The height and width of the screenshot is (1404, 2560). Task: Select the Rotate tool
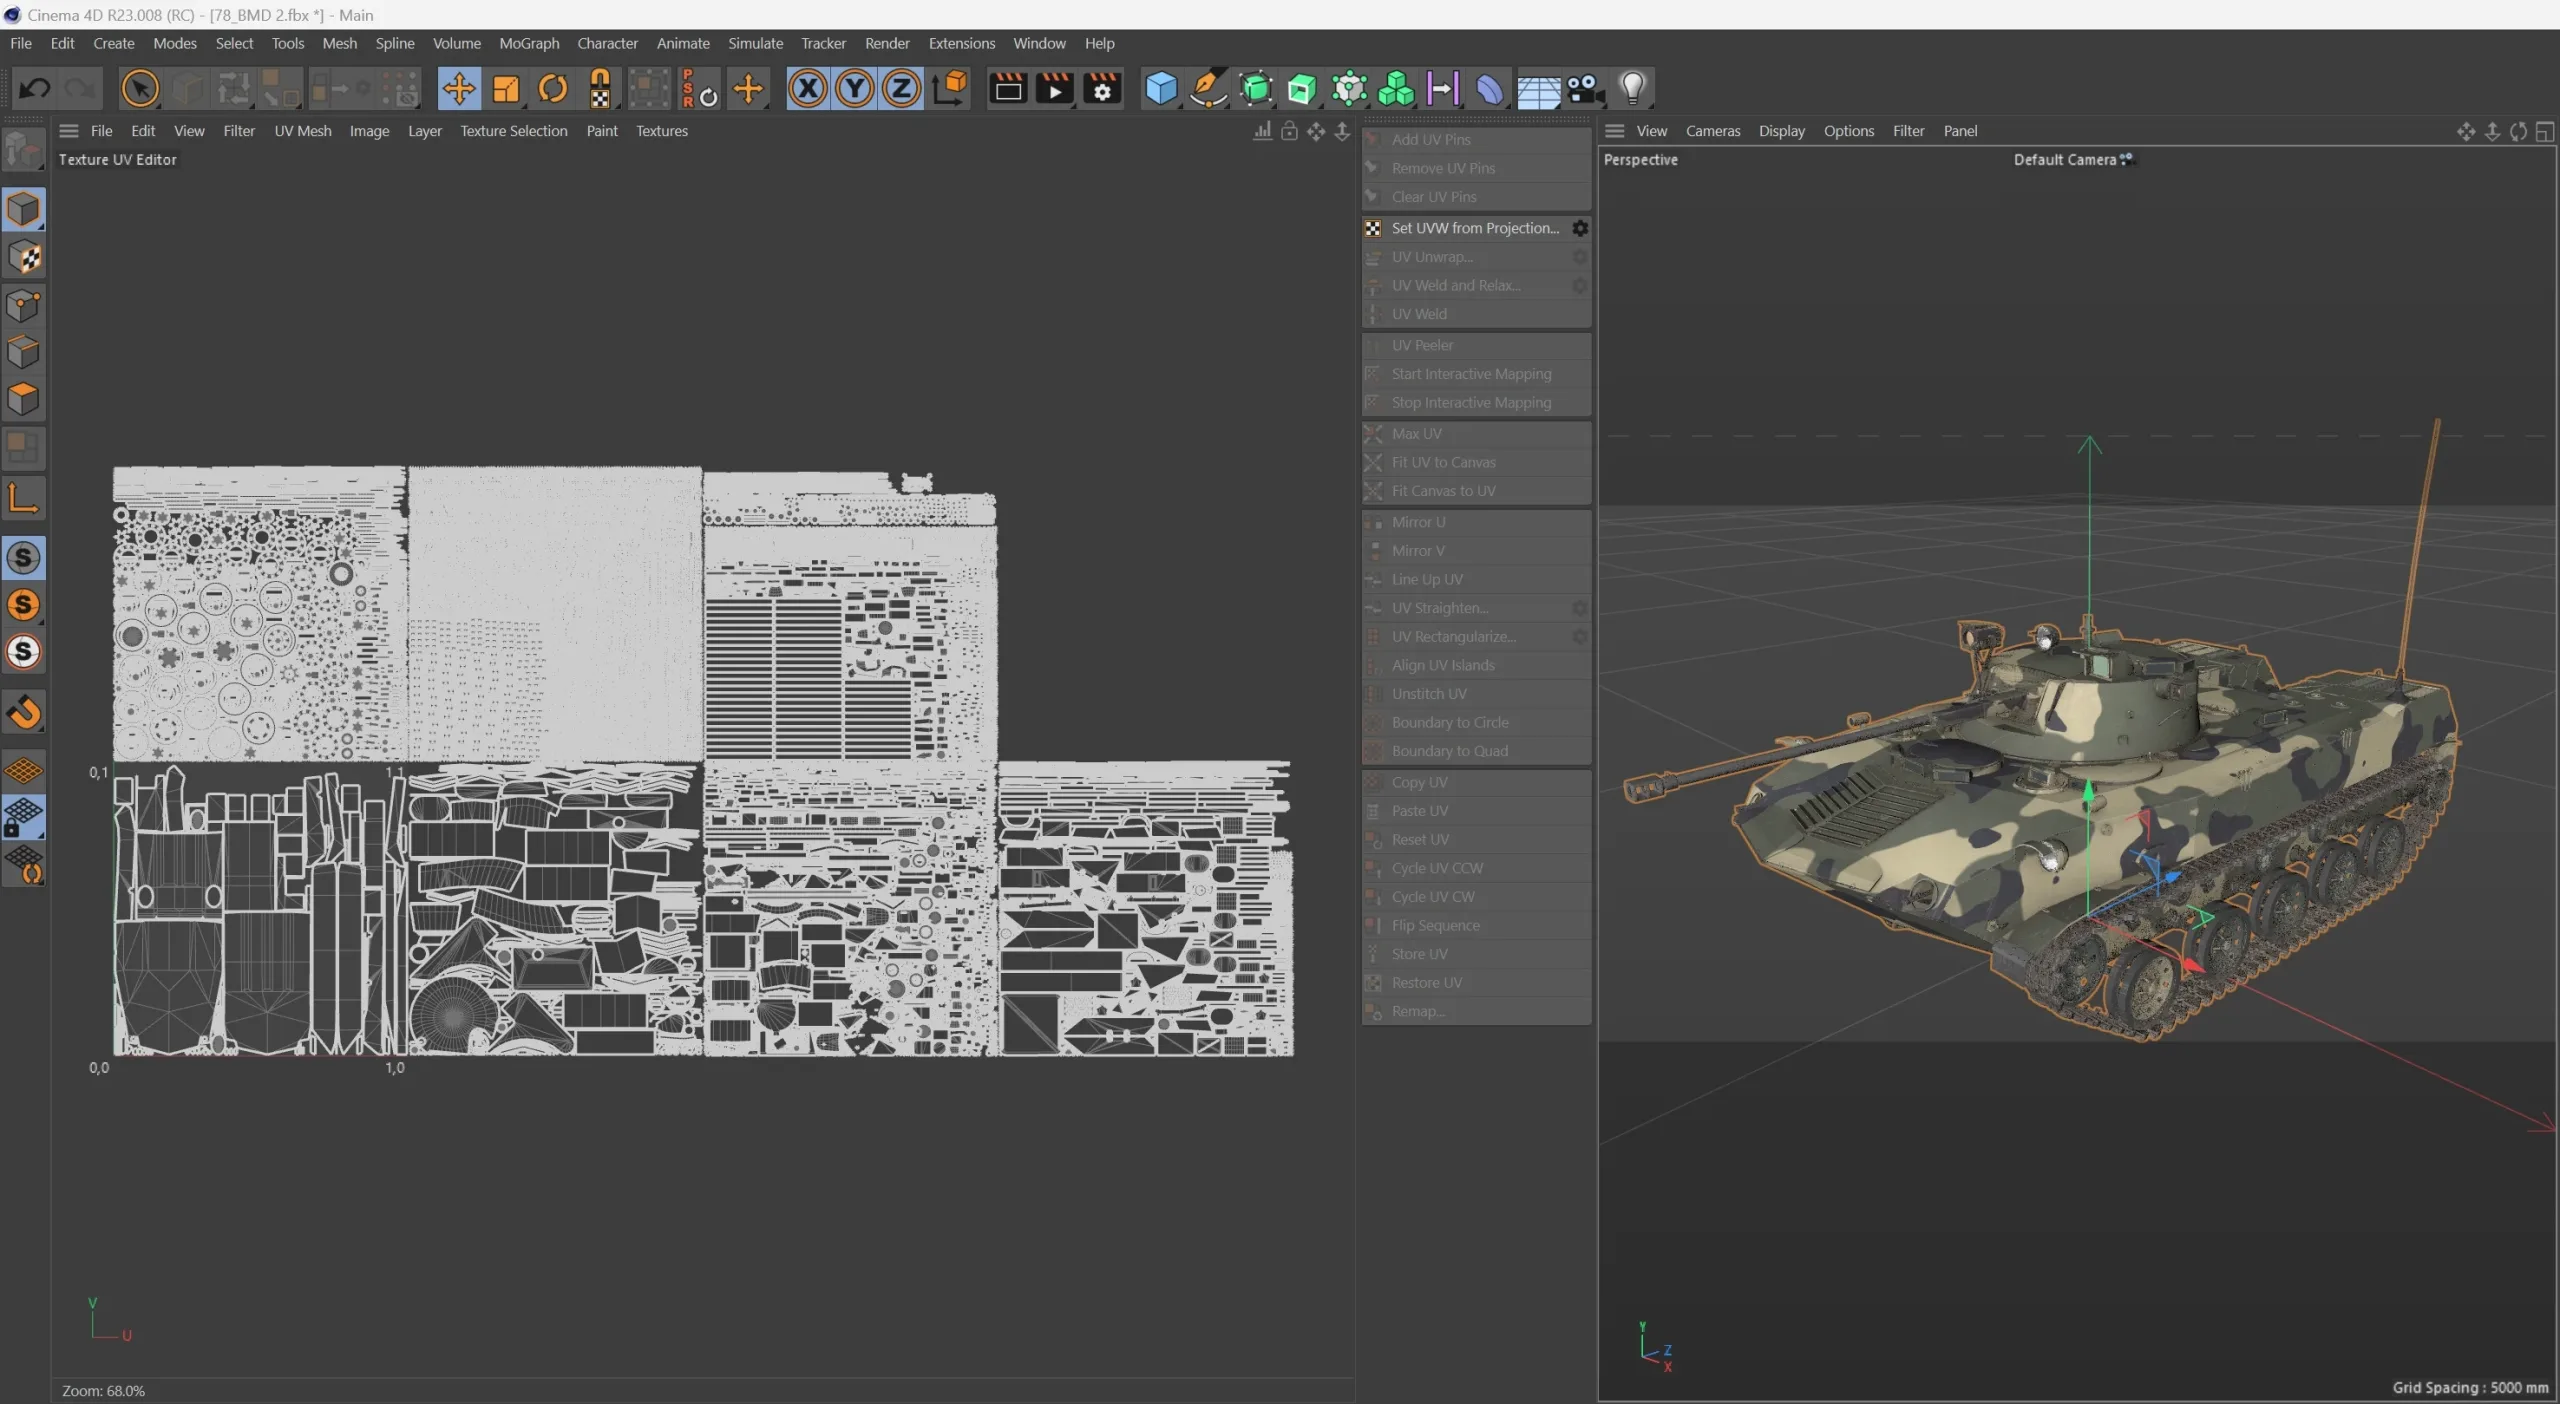[553, 89]
